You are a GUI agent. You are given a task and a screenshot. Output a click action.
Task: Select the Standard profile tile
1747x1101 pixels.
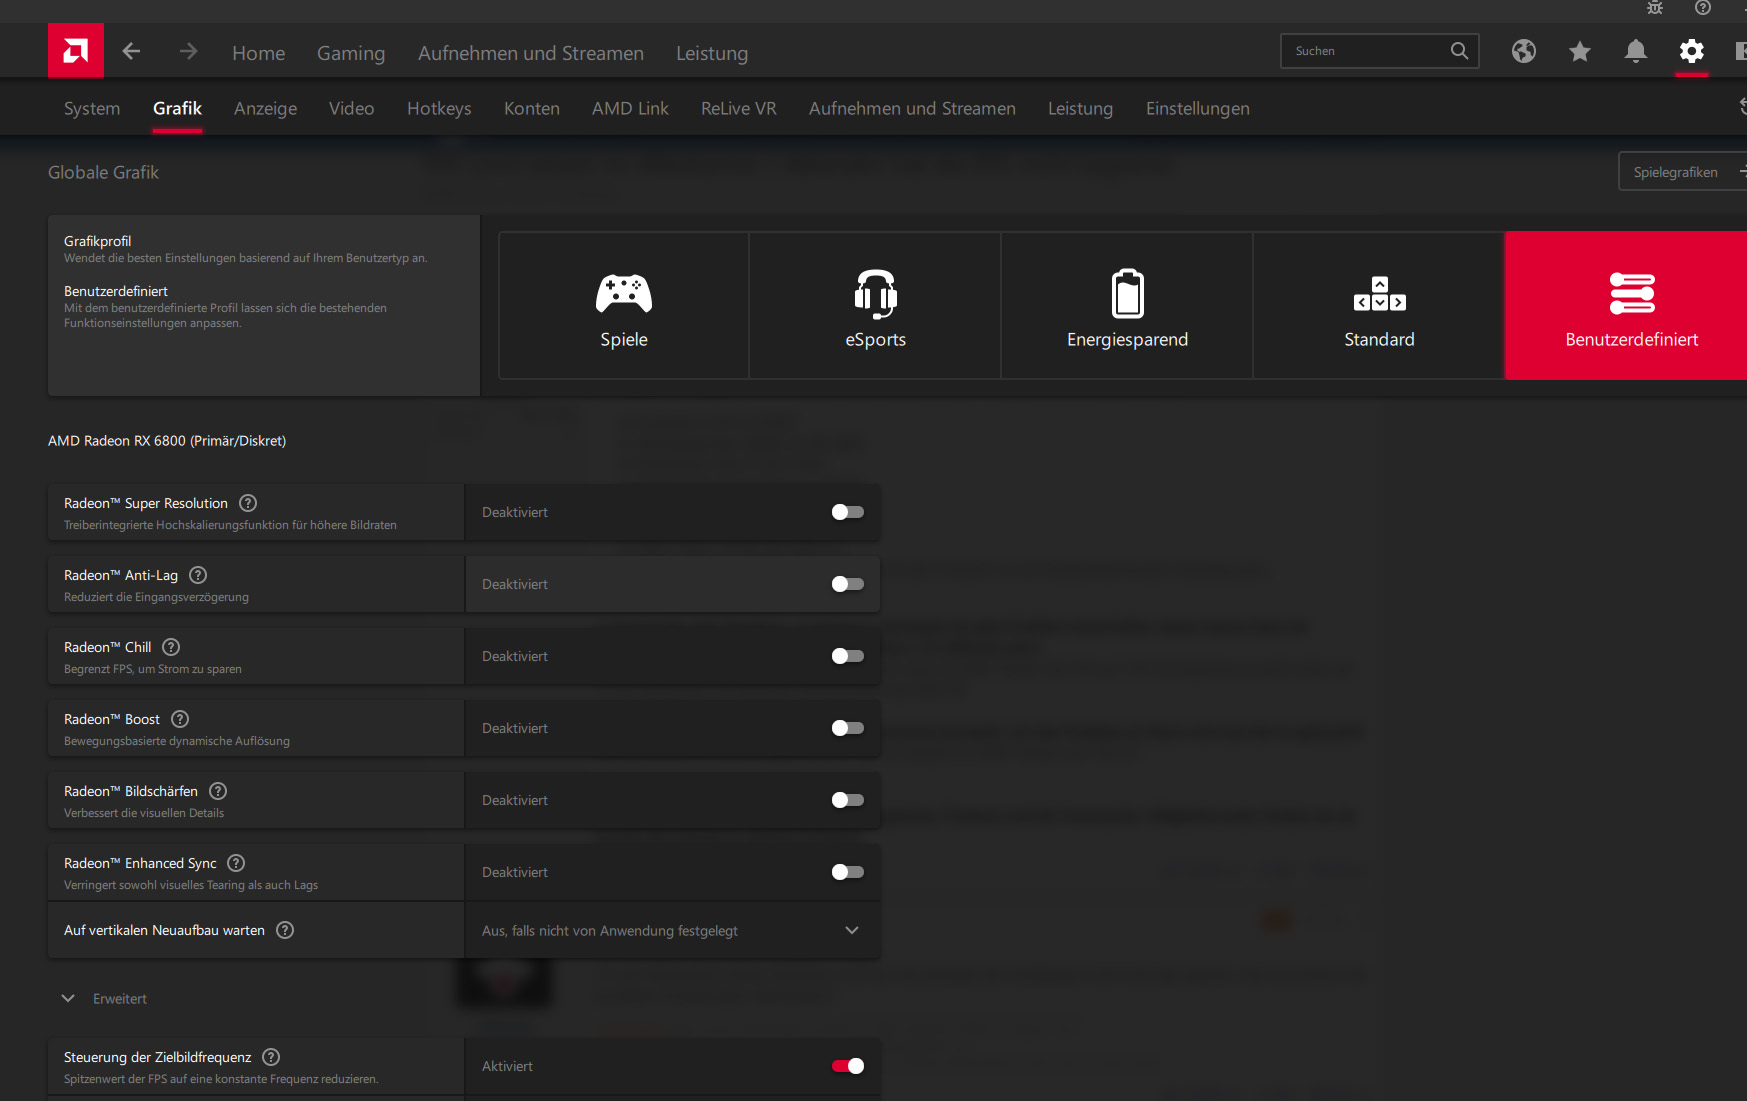[1380, 306]
